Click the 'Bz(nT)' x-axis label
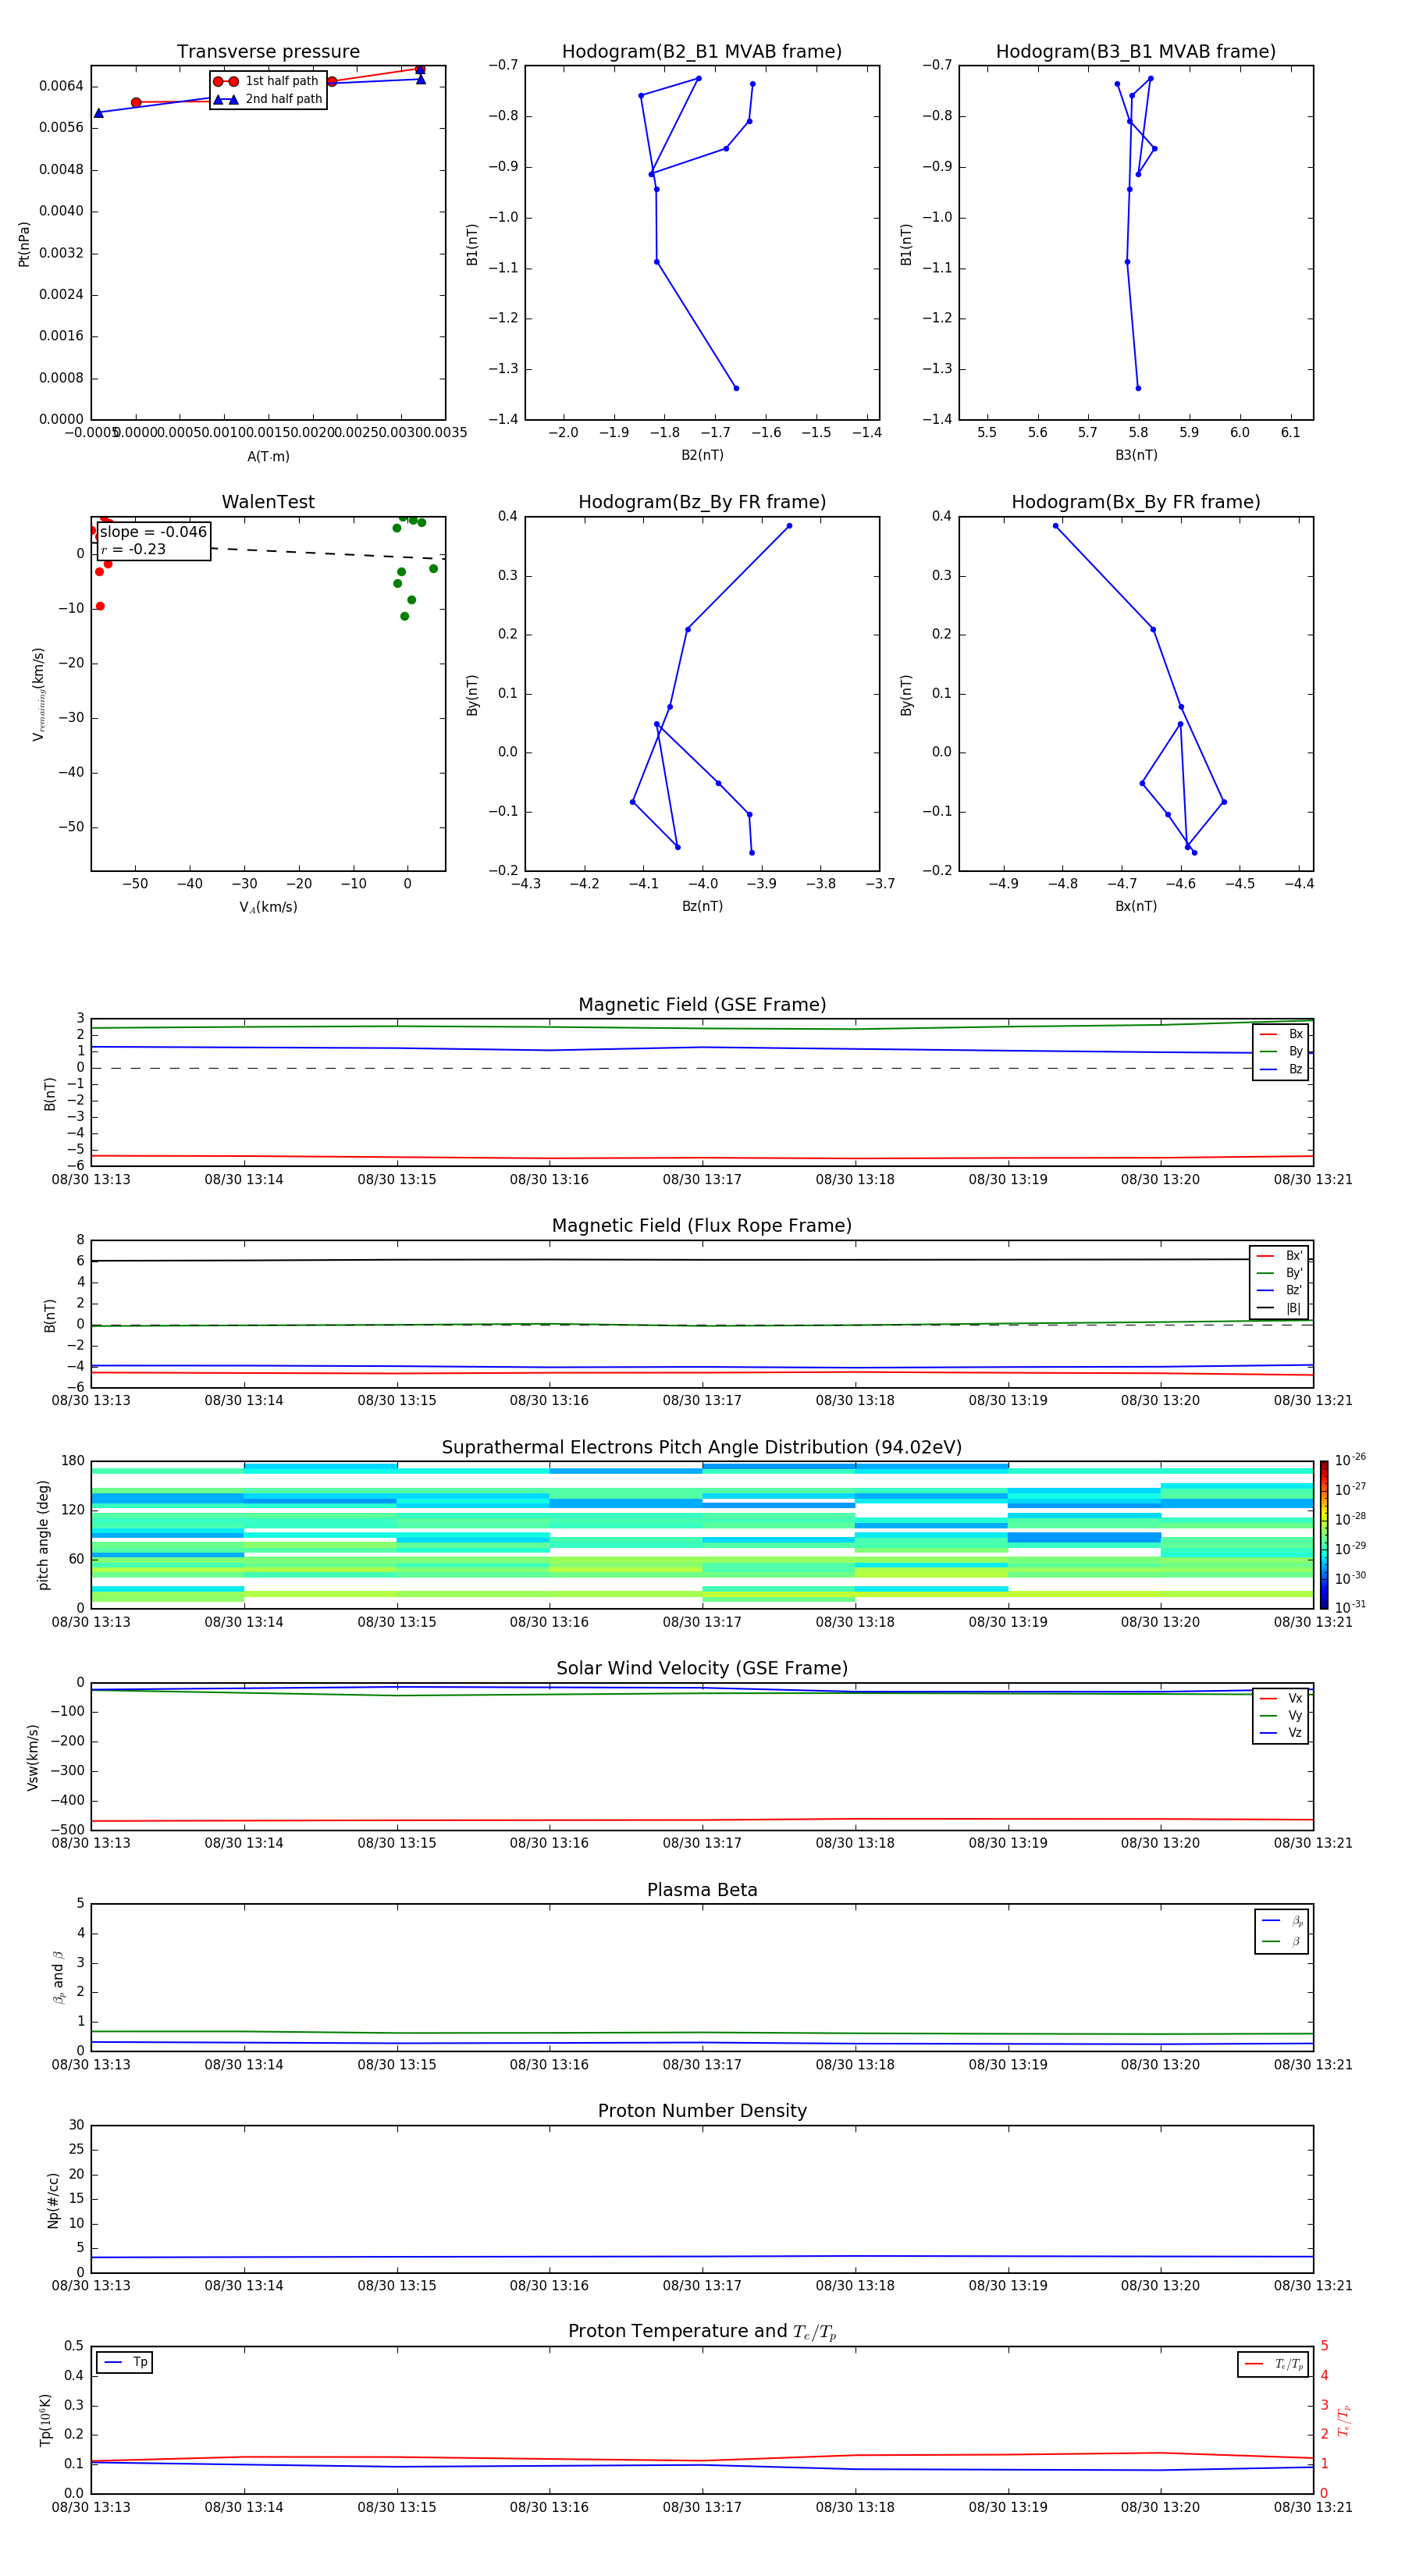1405x2576 pixels. pyautogui.click(x=702, y=906)
